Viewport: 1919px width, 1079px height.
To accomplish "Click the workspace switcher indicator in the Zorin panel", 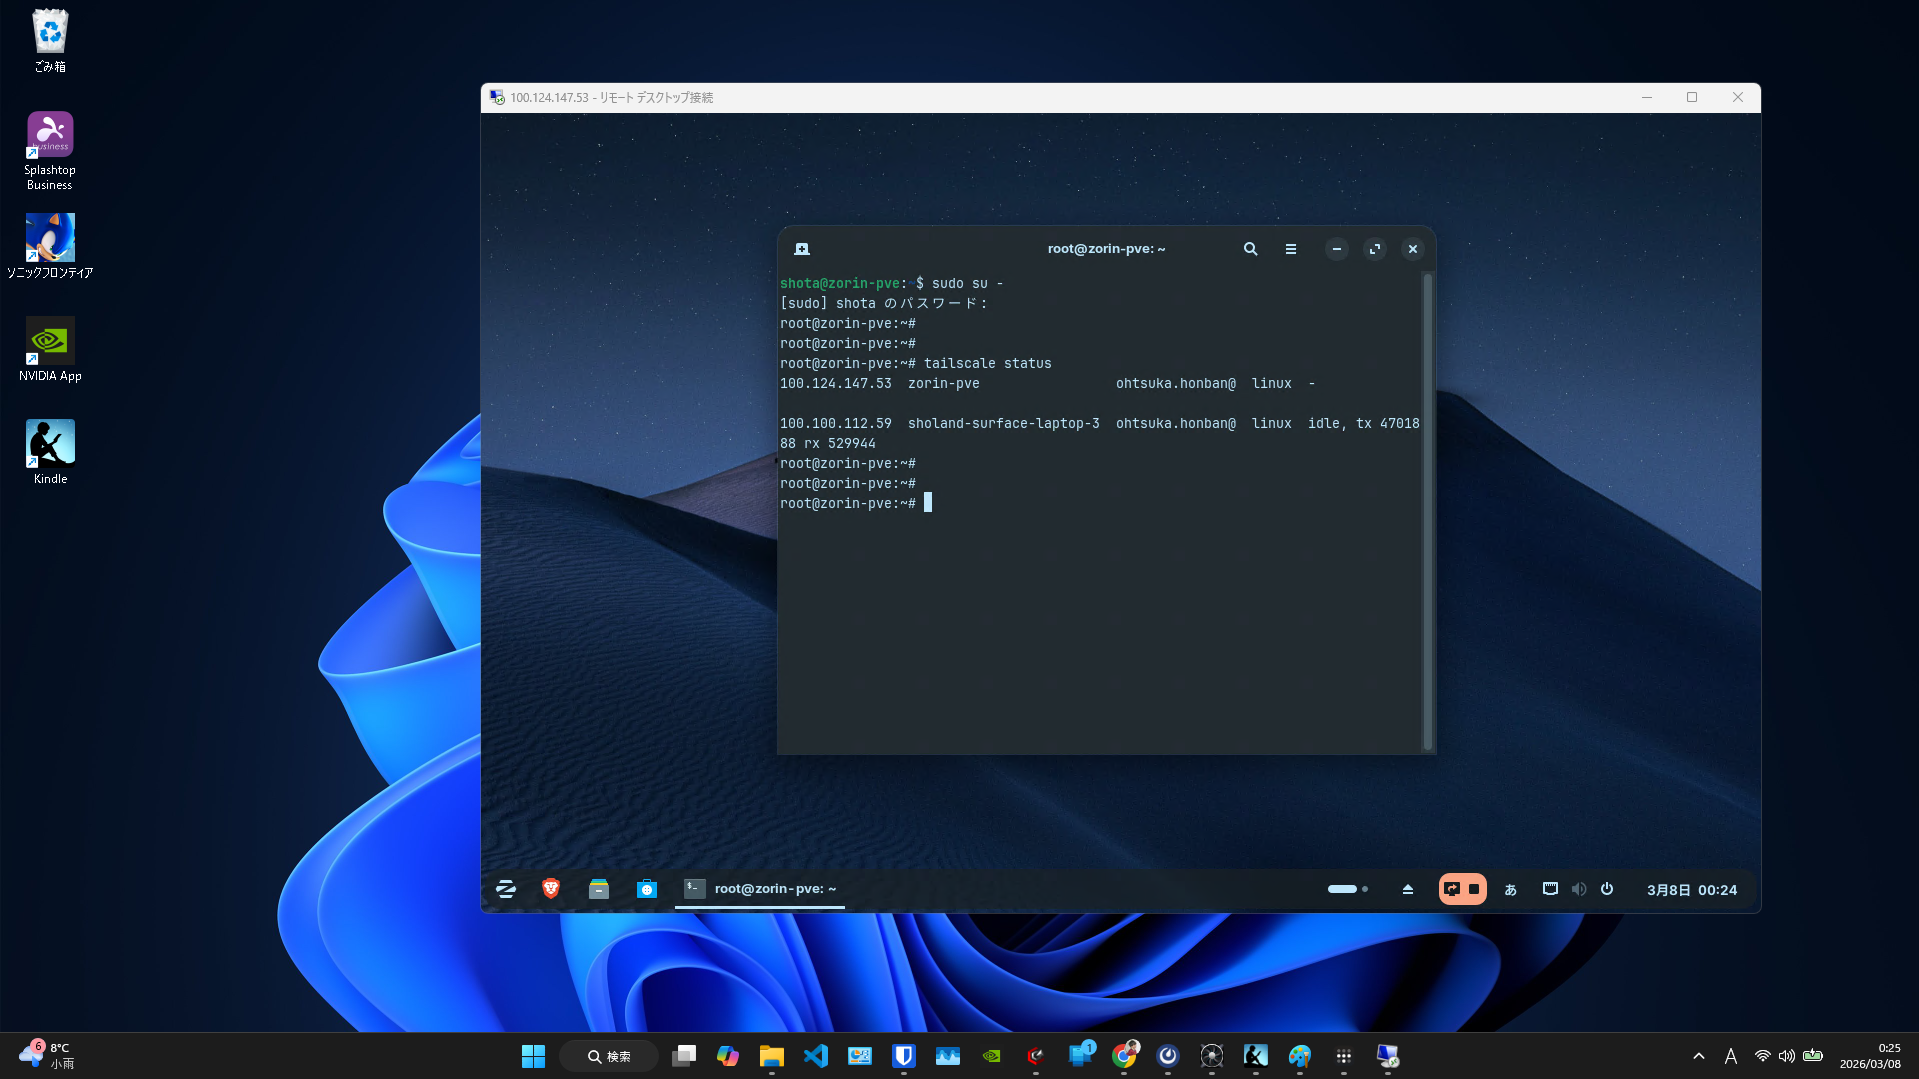I will pyautogui.click(x=1347, y=889).
